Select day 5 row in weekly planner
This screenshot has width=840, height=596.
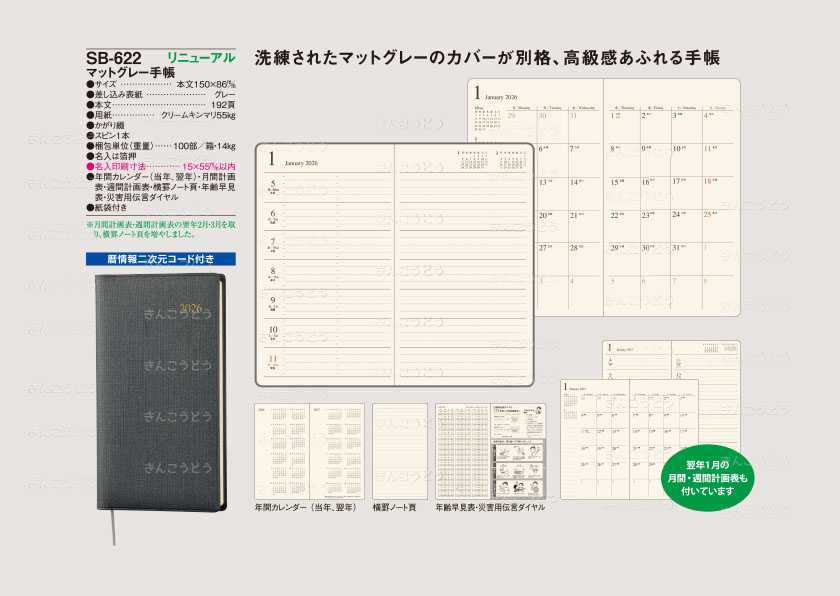click(x=329, y=186)
